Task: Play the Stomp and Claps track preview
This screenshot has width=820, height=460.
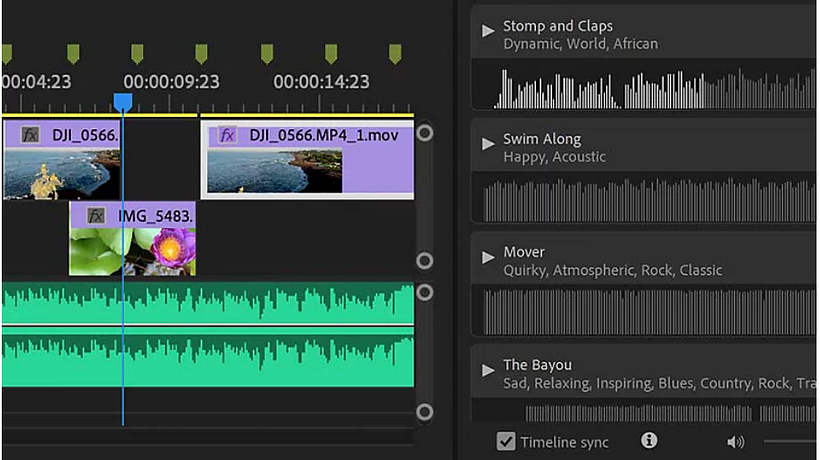Action: (x=488, y=31)
